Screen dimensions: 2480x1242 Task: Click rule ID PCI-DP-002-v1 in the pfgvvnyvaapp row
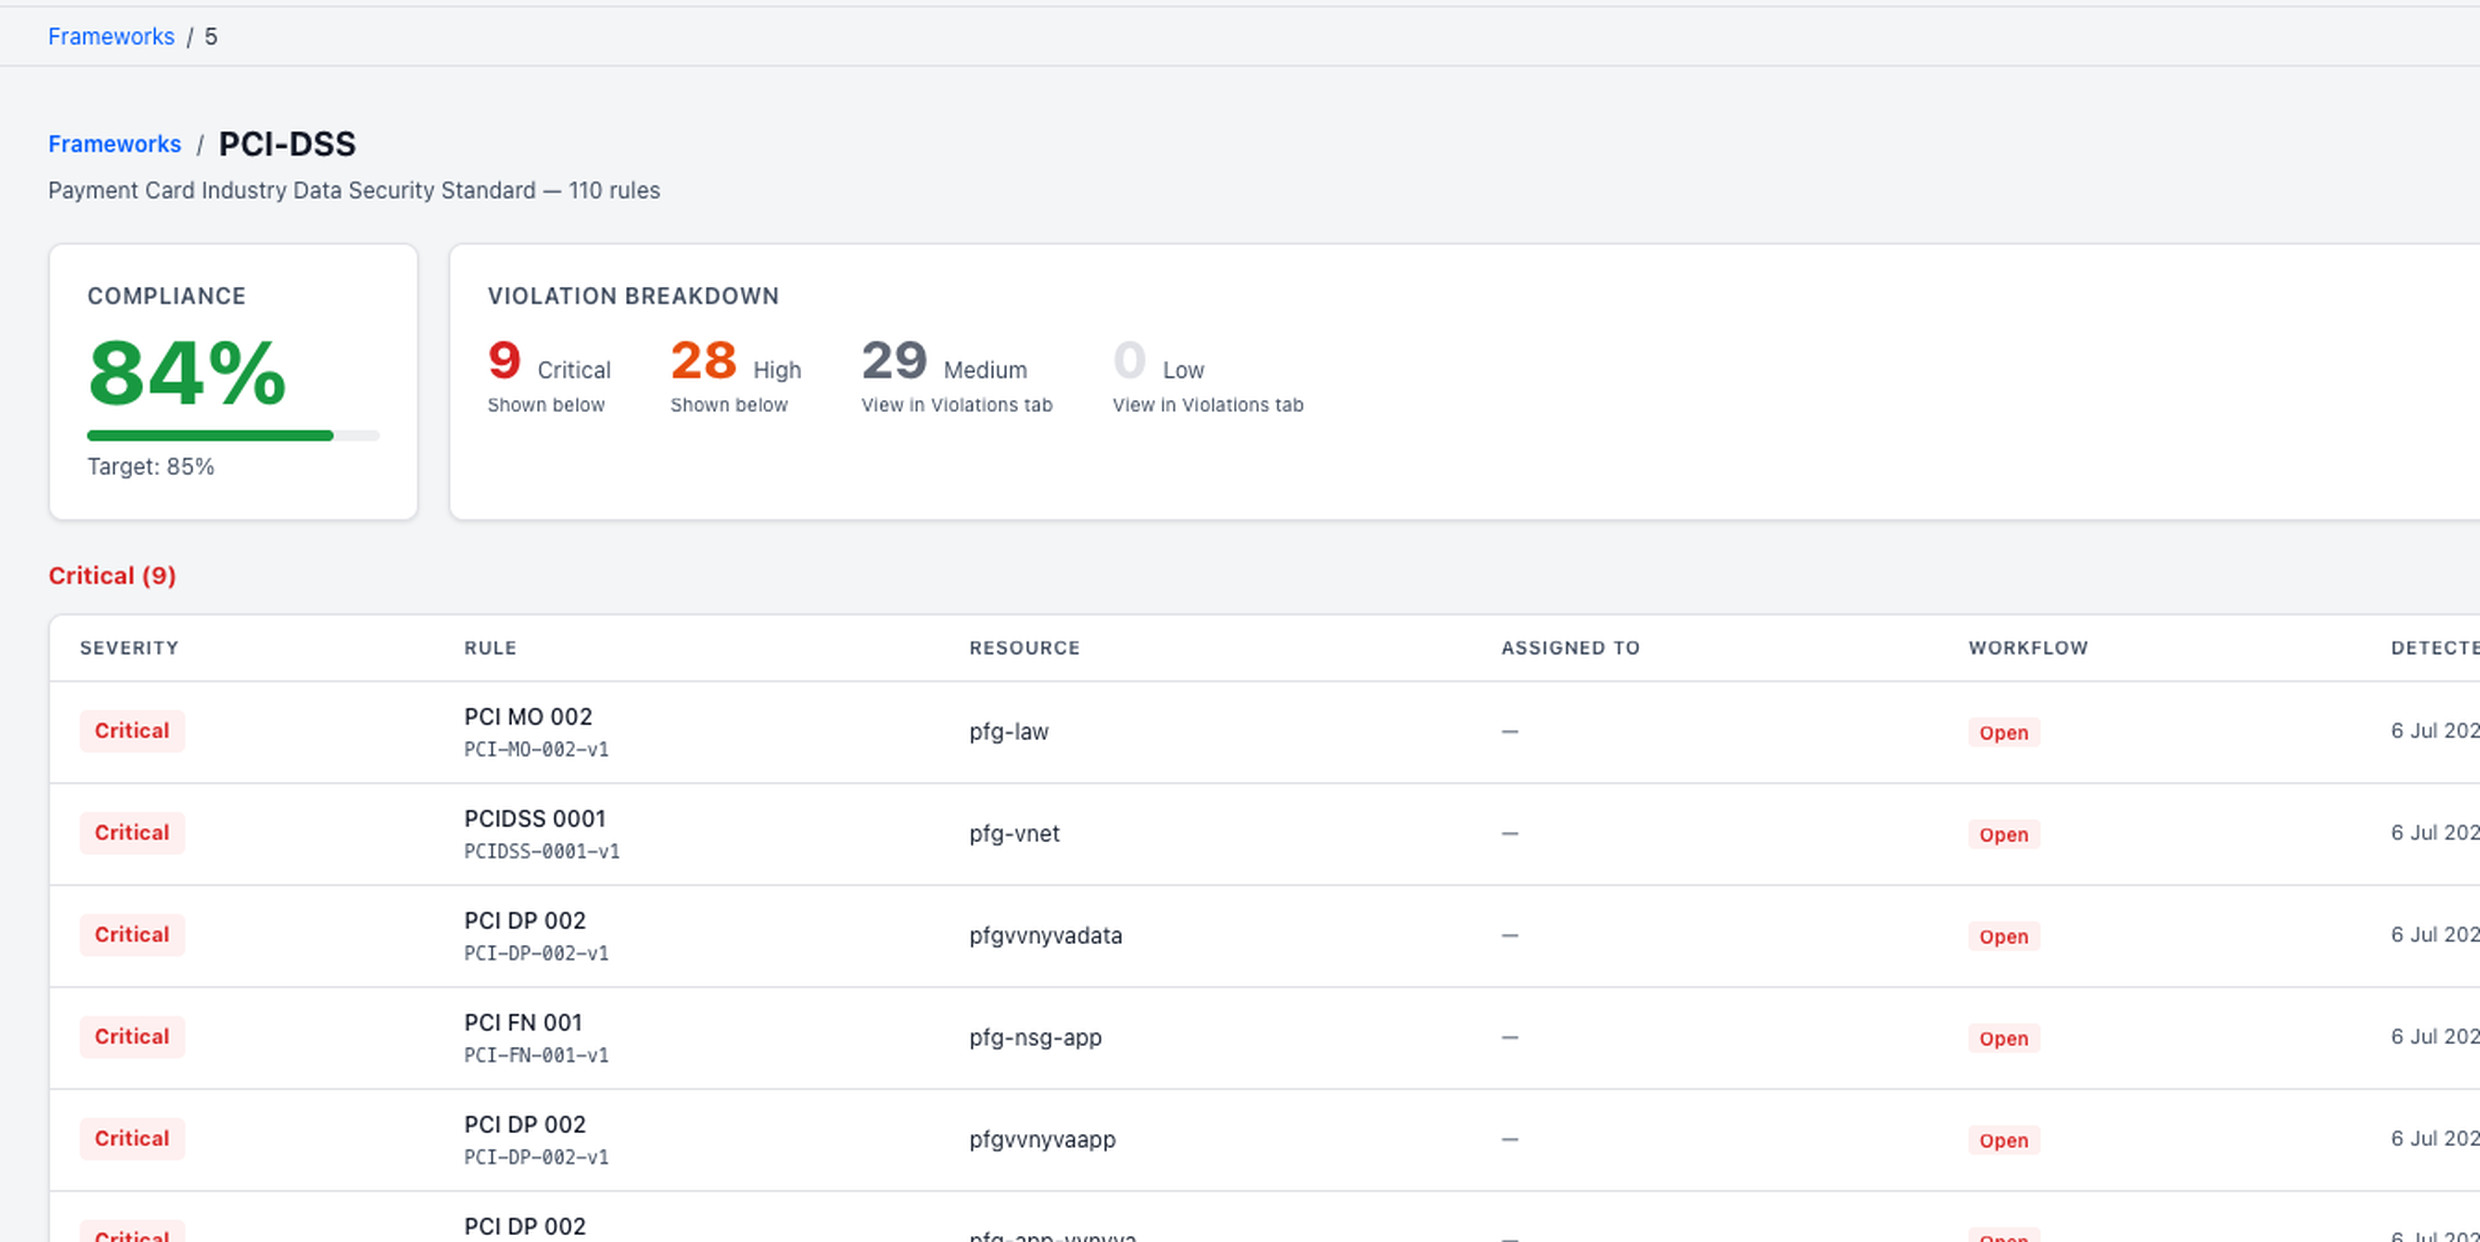pos(536,1157)
